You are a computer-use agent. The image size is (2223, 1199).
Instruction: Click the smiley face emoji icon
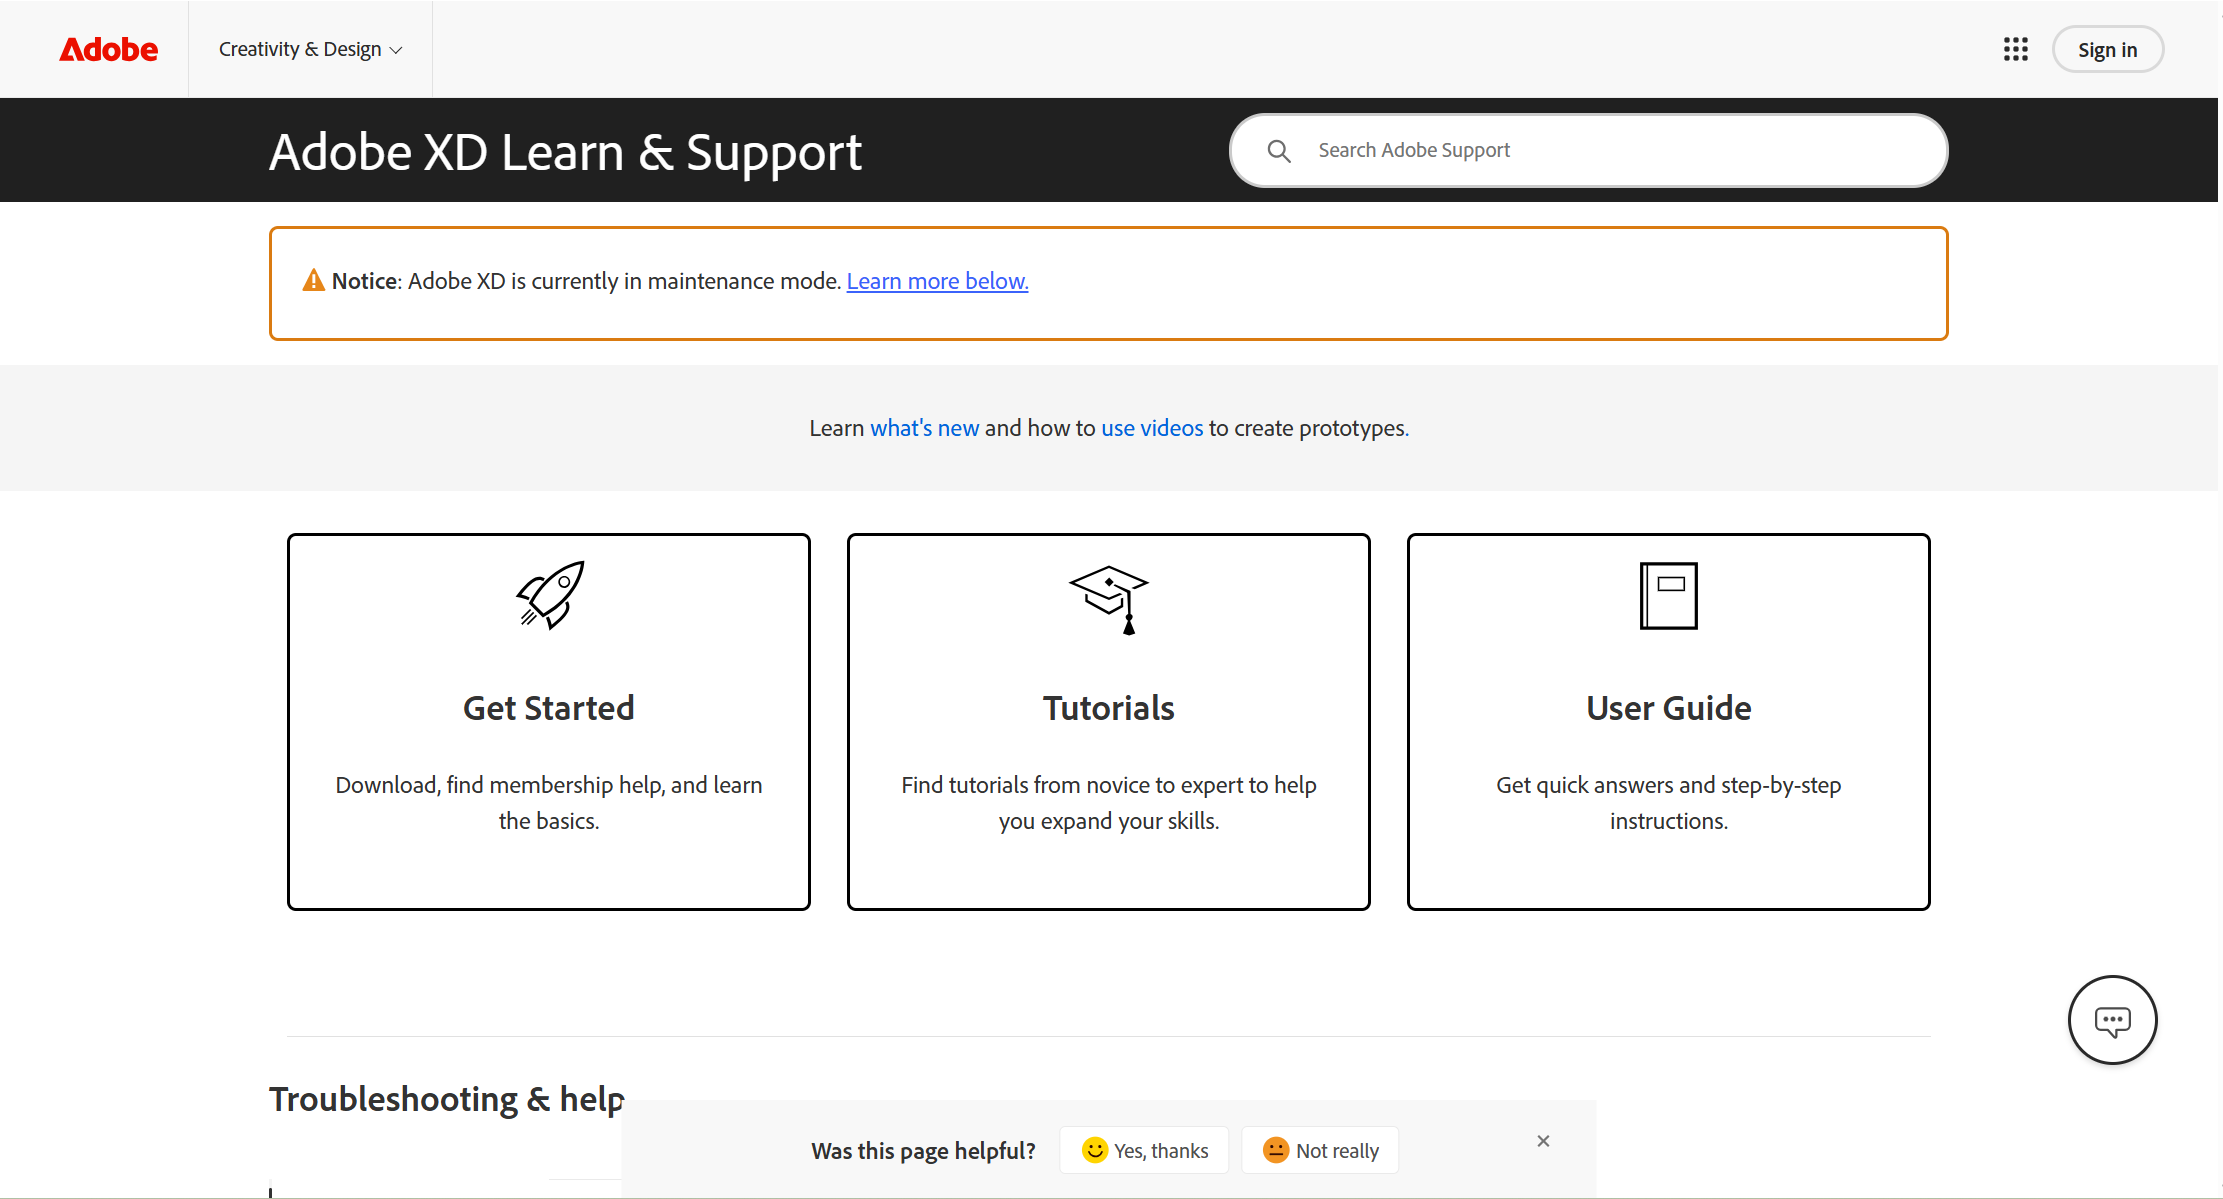[x=1095, y=1150]
